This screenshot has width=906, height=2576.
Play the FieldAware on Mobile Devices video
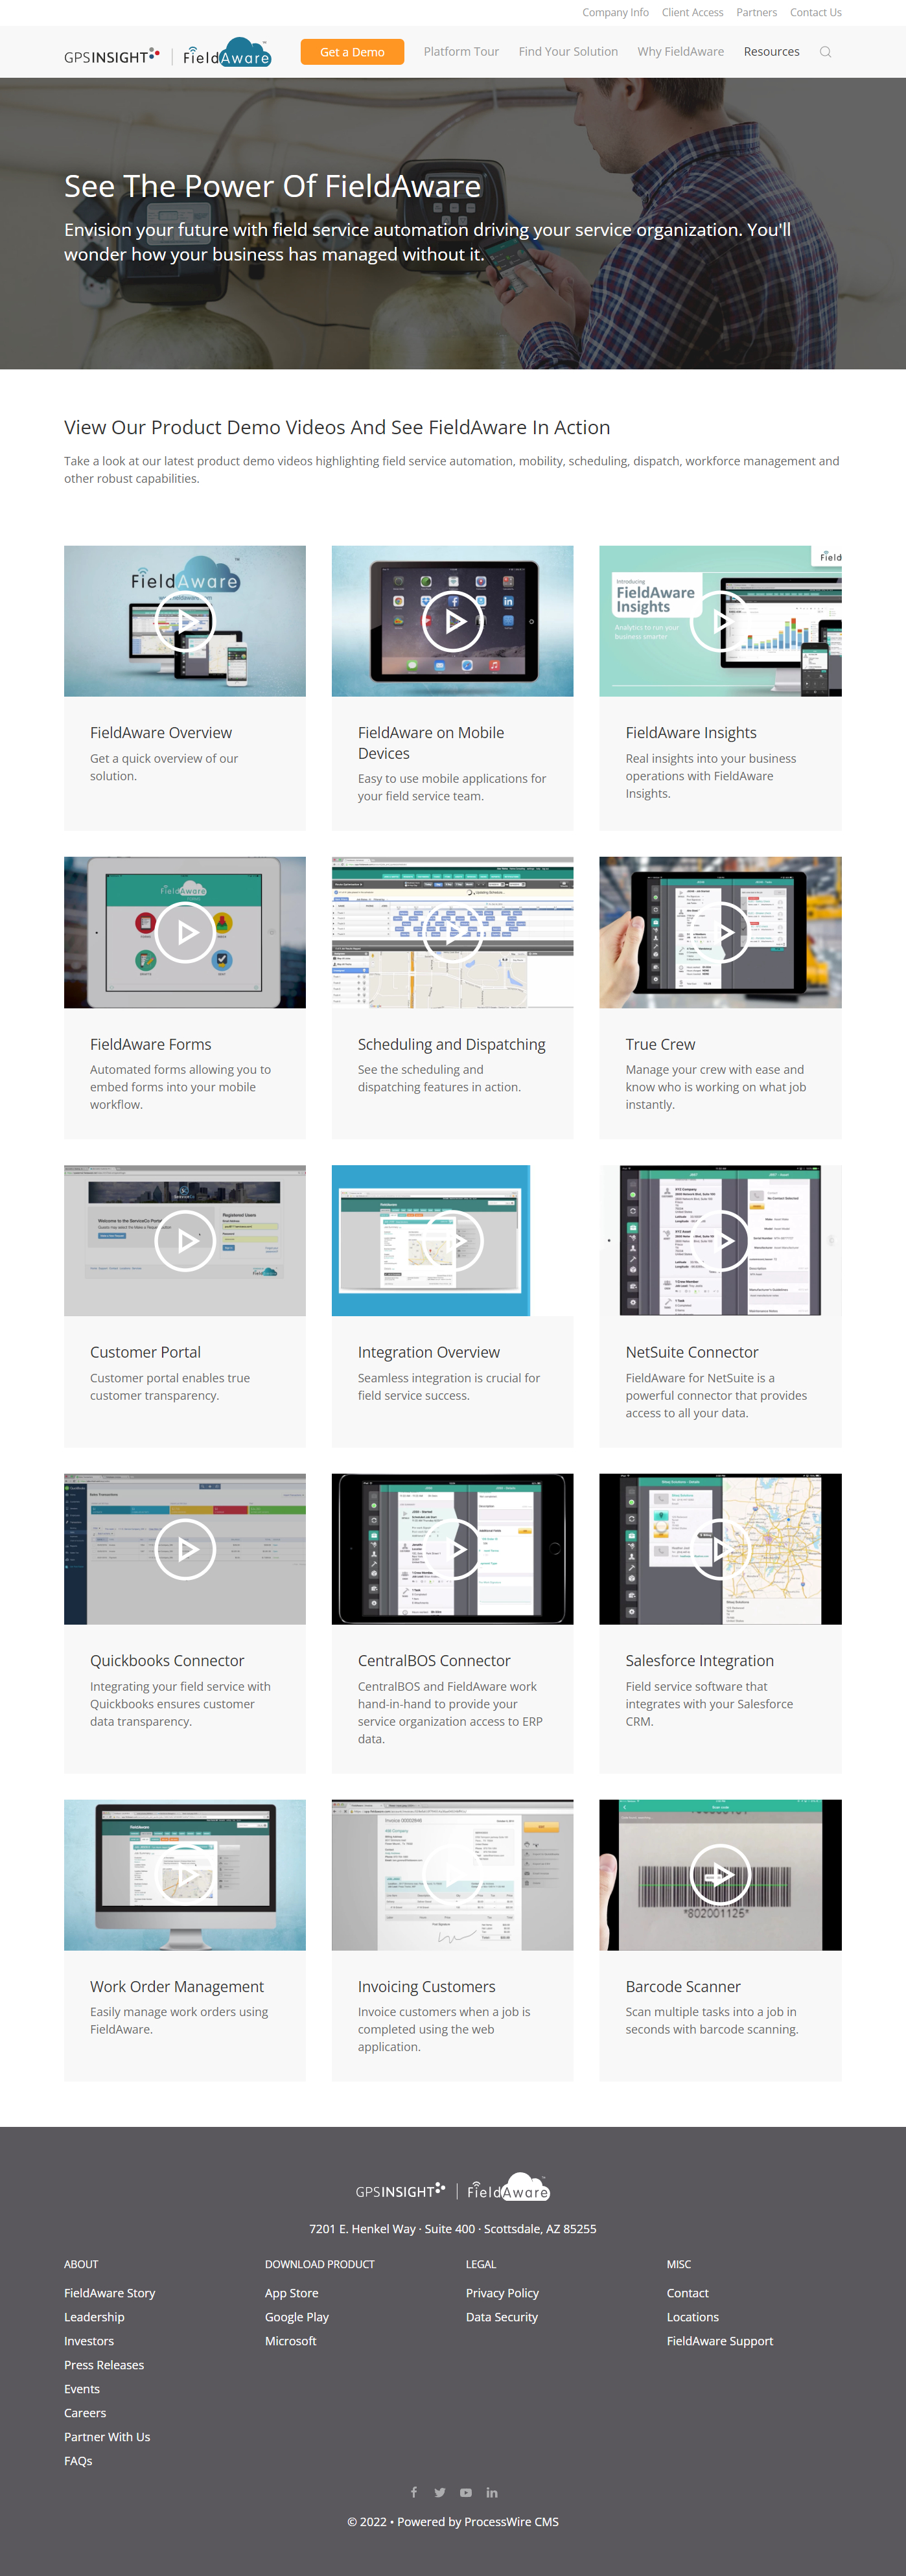point(452,621)
